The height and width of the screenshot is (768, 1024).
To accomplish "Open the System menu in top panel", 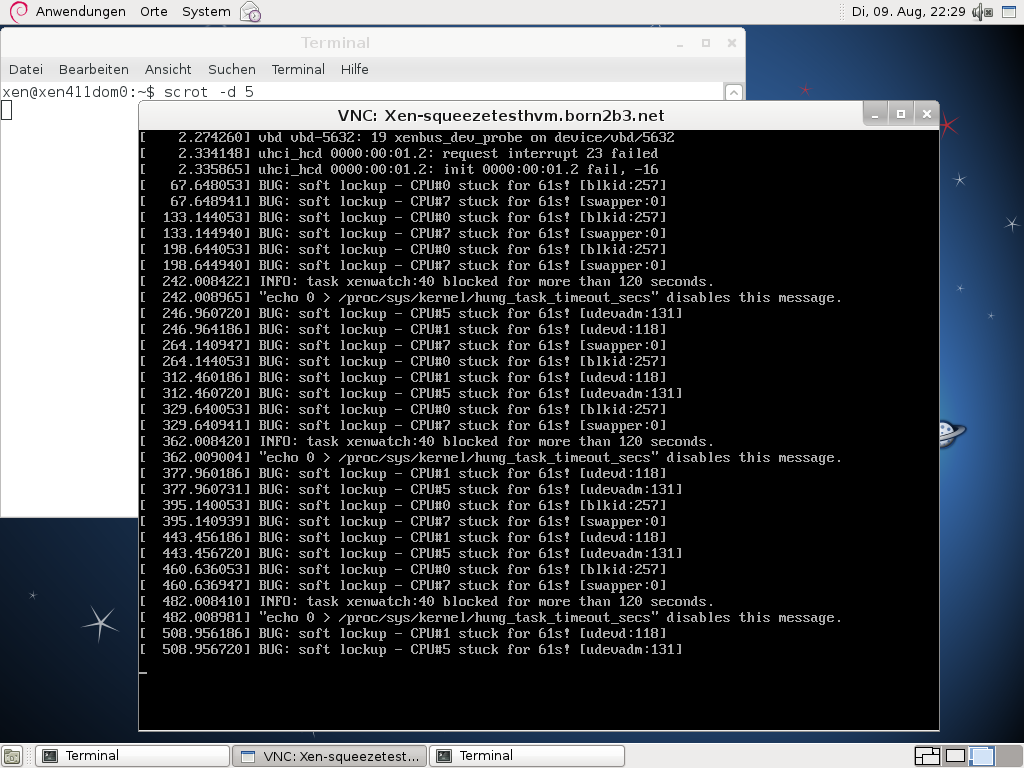I will 206,12.
